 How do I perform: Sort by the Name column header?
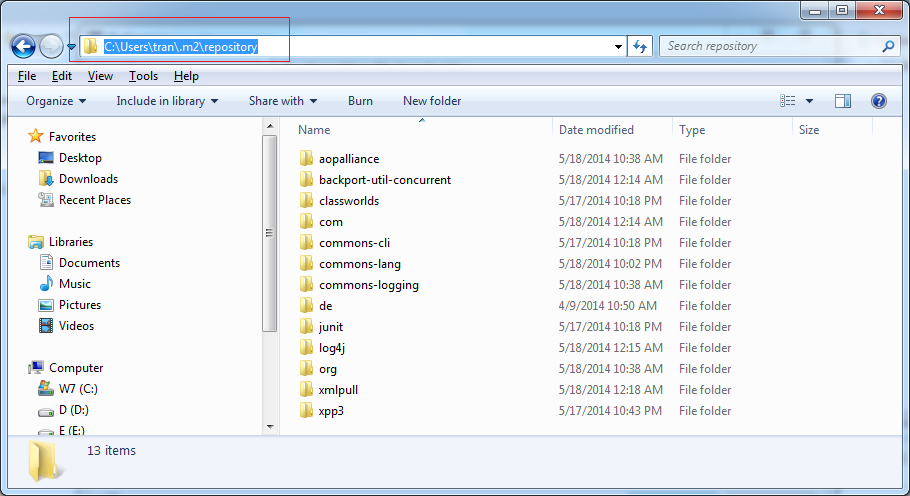(x=314, y=130)
